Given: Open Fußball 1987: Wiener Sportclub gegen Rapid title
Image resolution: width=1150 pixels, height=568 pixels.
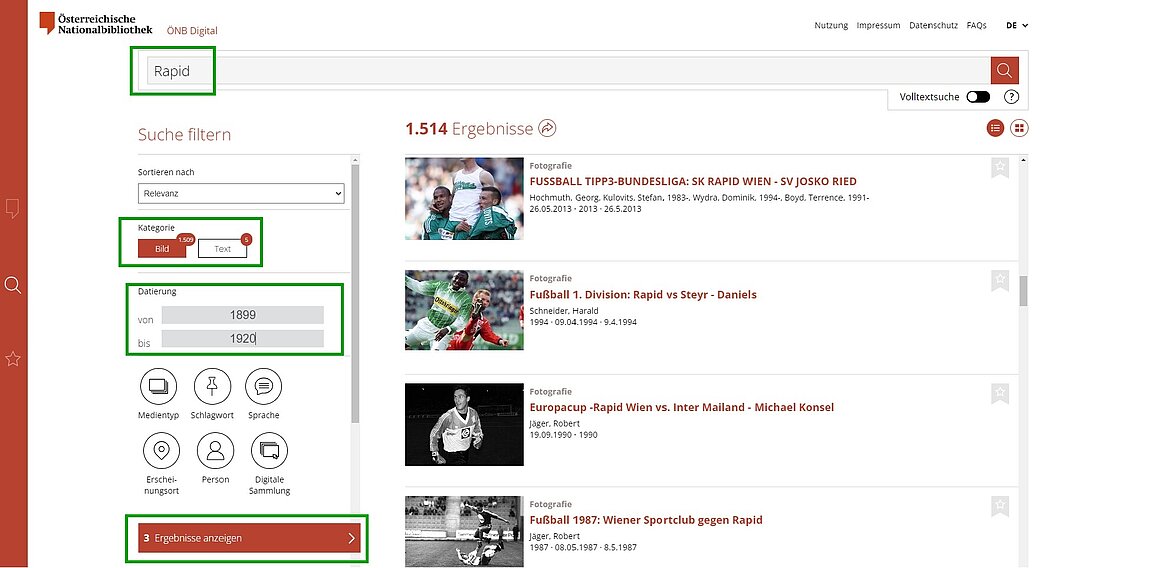Looking at the screenshot, I should click(646, 520).
